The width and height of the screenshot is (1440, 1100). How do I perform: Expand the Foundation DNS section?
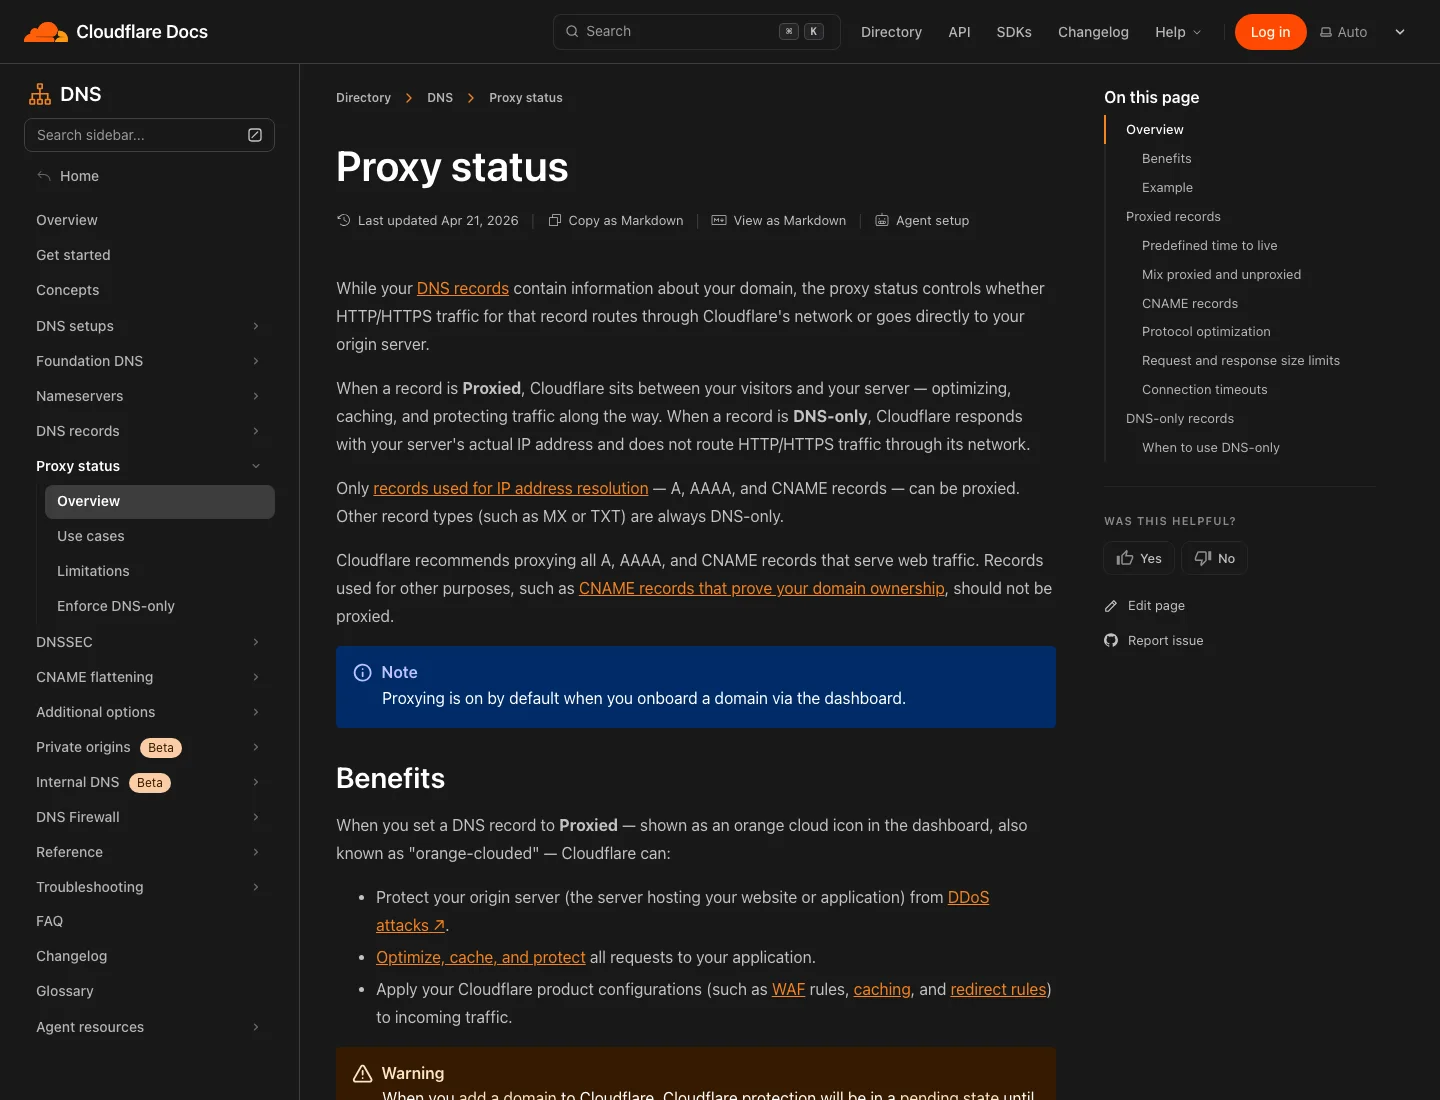tap(256, 361)
